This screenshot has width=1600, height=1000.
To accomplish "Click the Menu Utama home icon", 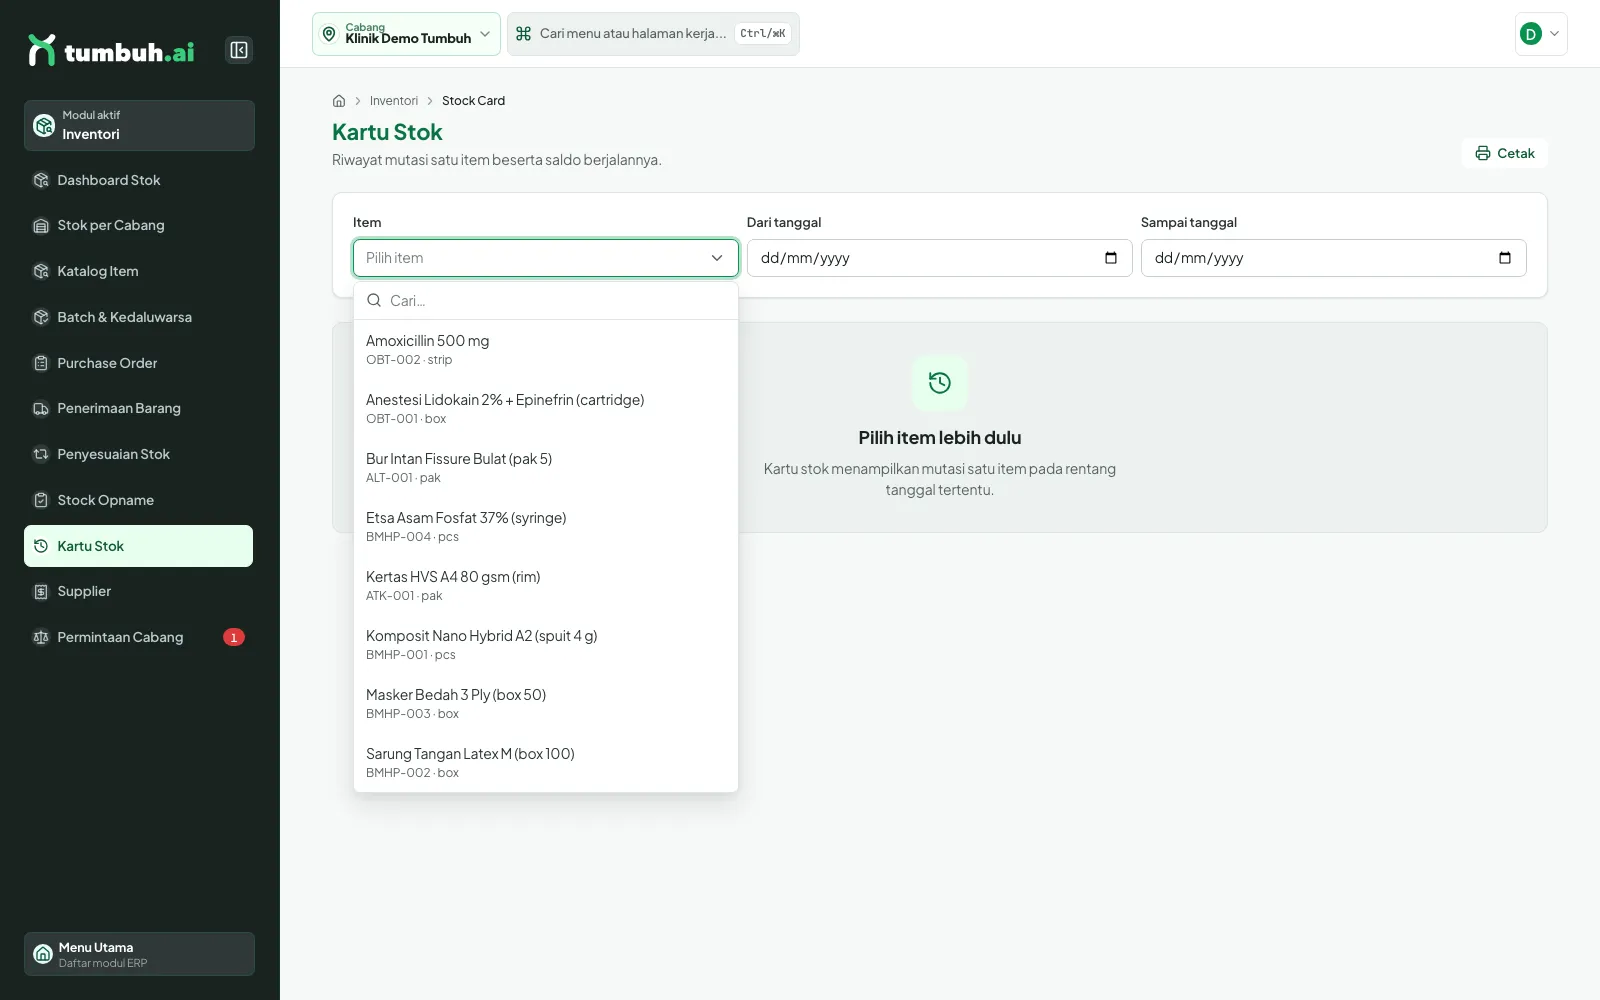I will click(x=43, y=954).
